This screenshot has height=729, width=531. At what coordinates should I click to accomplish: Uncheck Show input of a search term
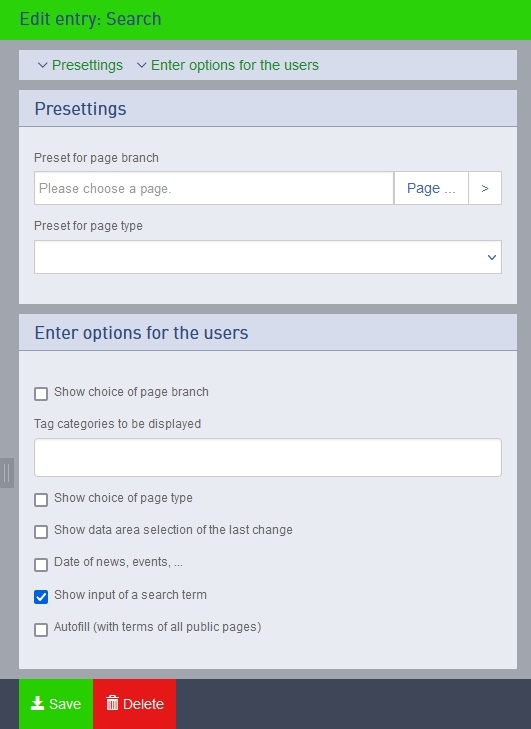click(x=41, y=596)
